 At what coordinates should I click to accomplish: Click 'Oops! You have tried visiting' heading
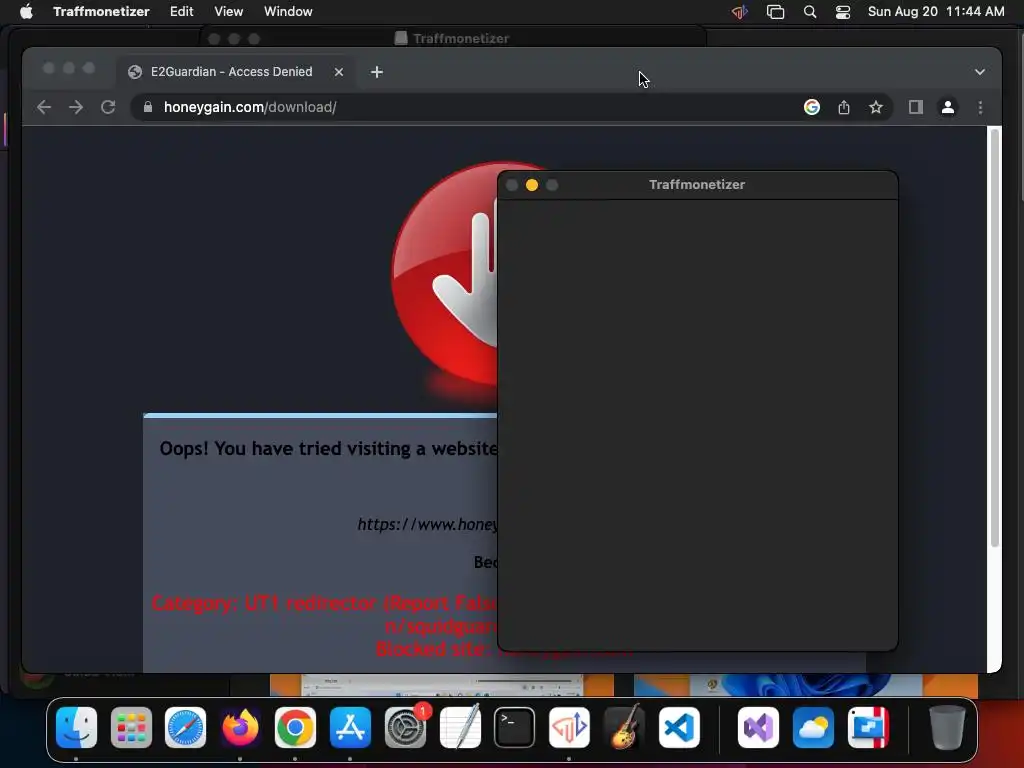(x=328, y=449)
